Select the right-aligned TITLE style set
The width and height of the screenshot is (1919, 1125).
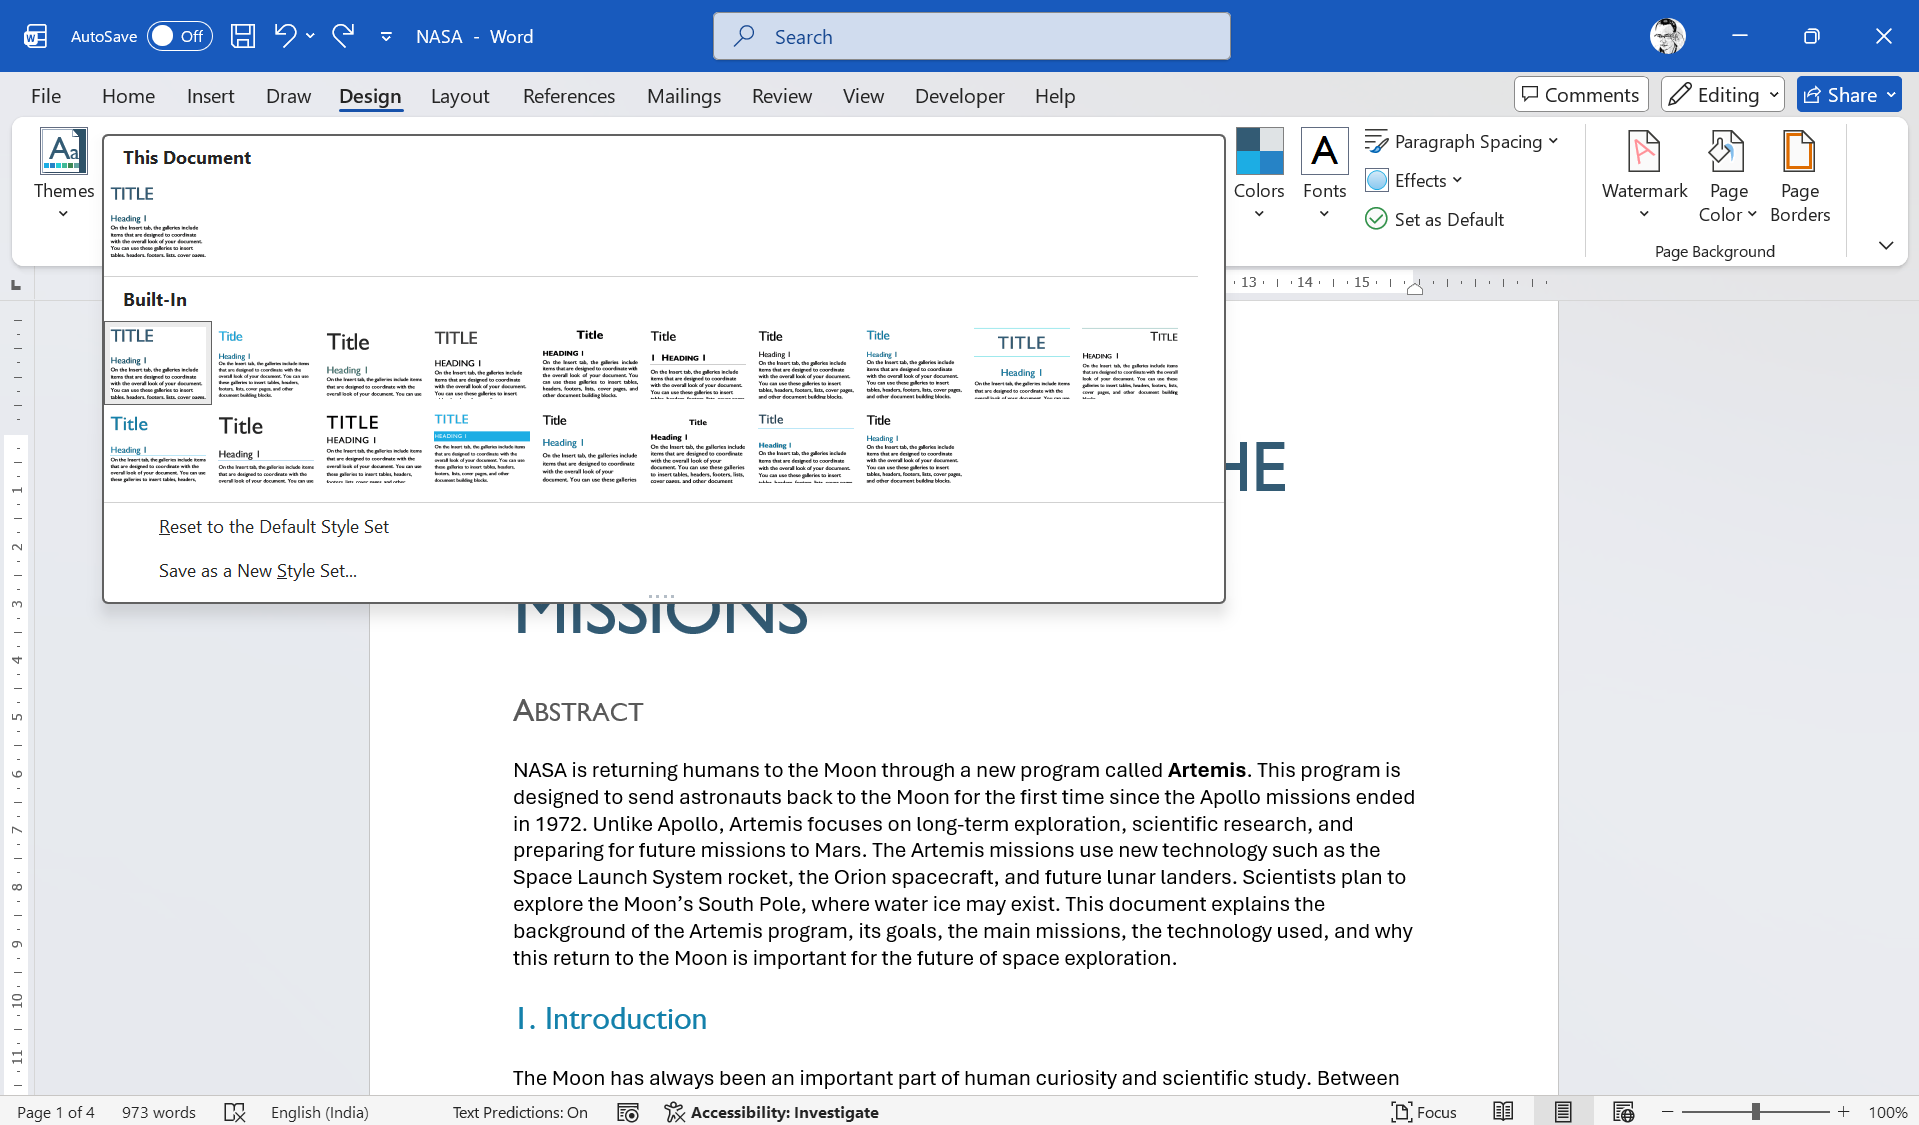click(1130, 362)
